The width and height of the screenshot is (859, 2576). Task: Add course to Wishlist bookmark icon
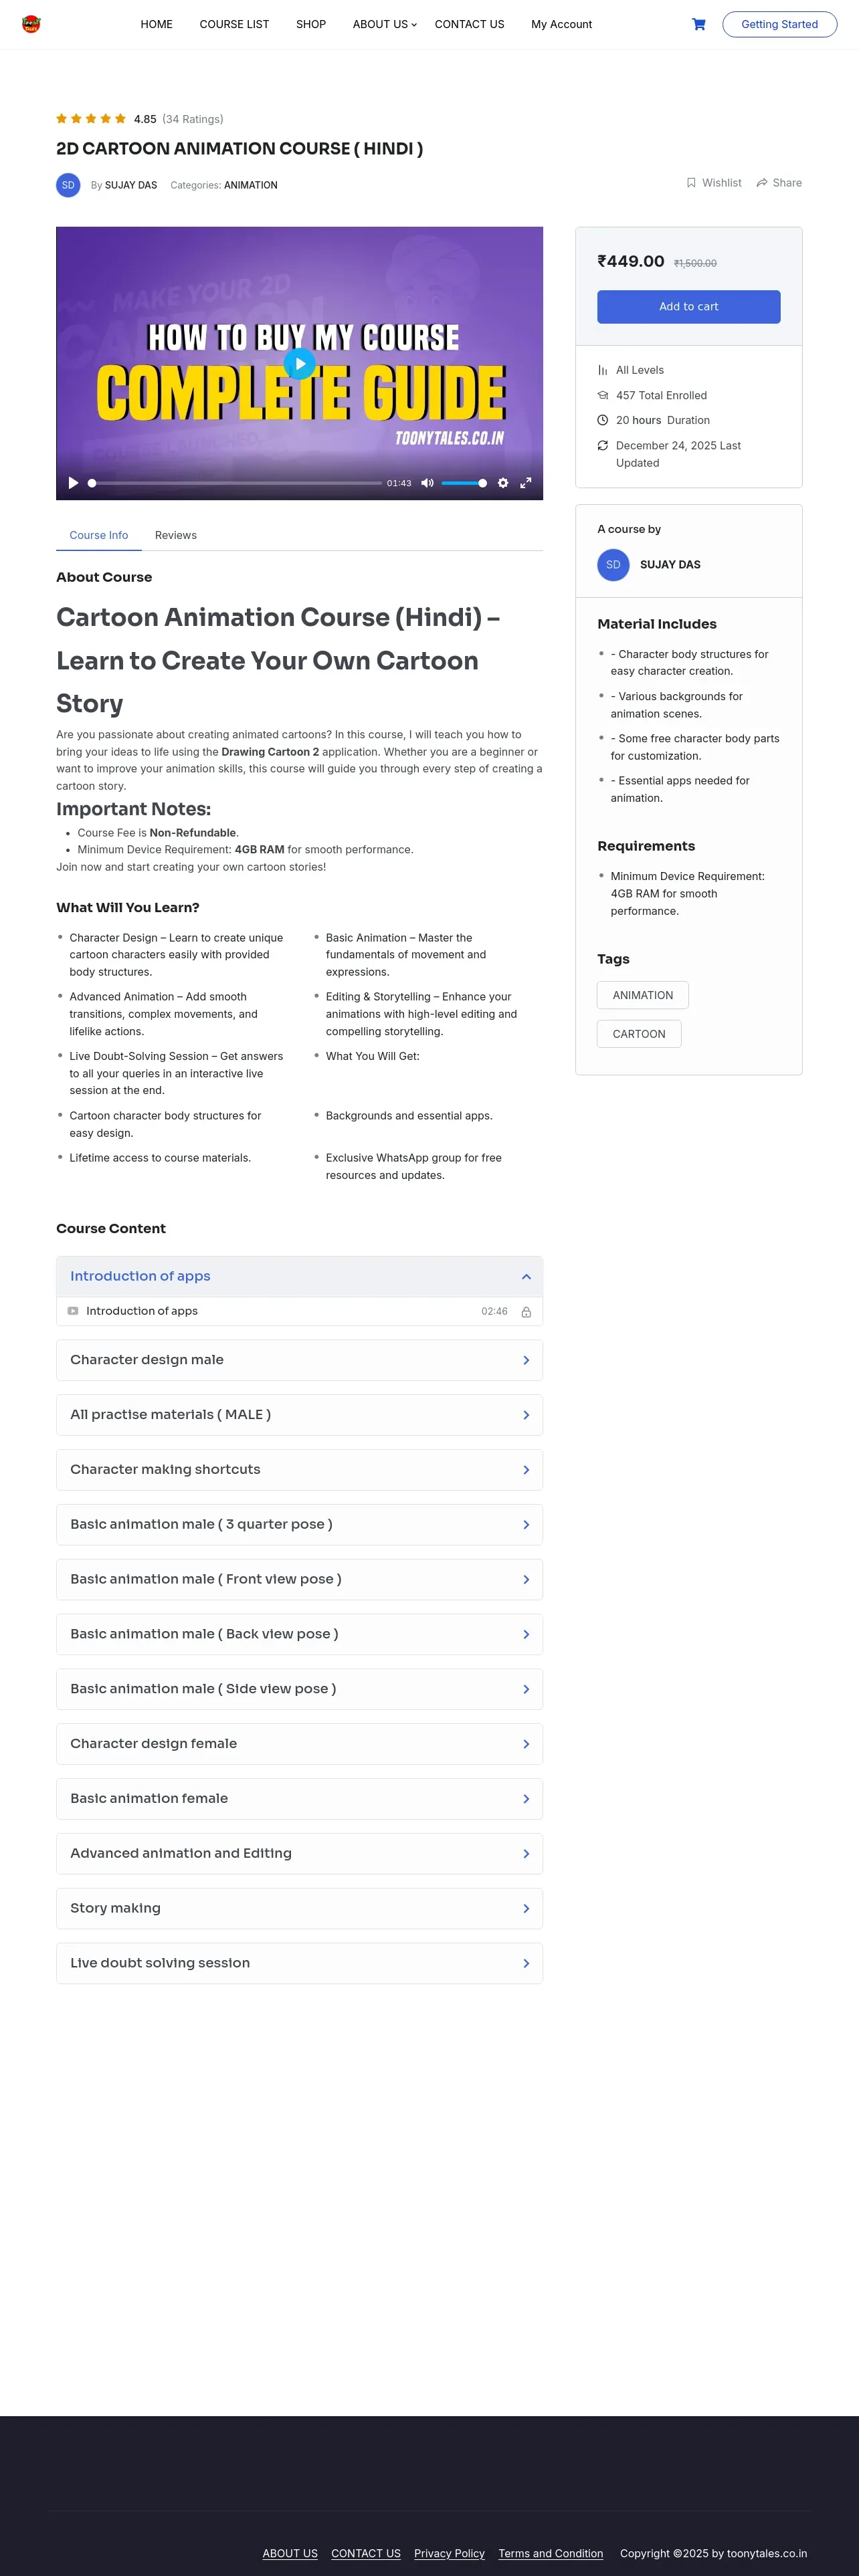click(691, 183)
